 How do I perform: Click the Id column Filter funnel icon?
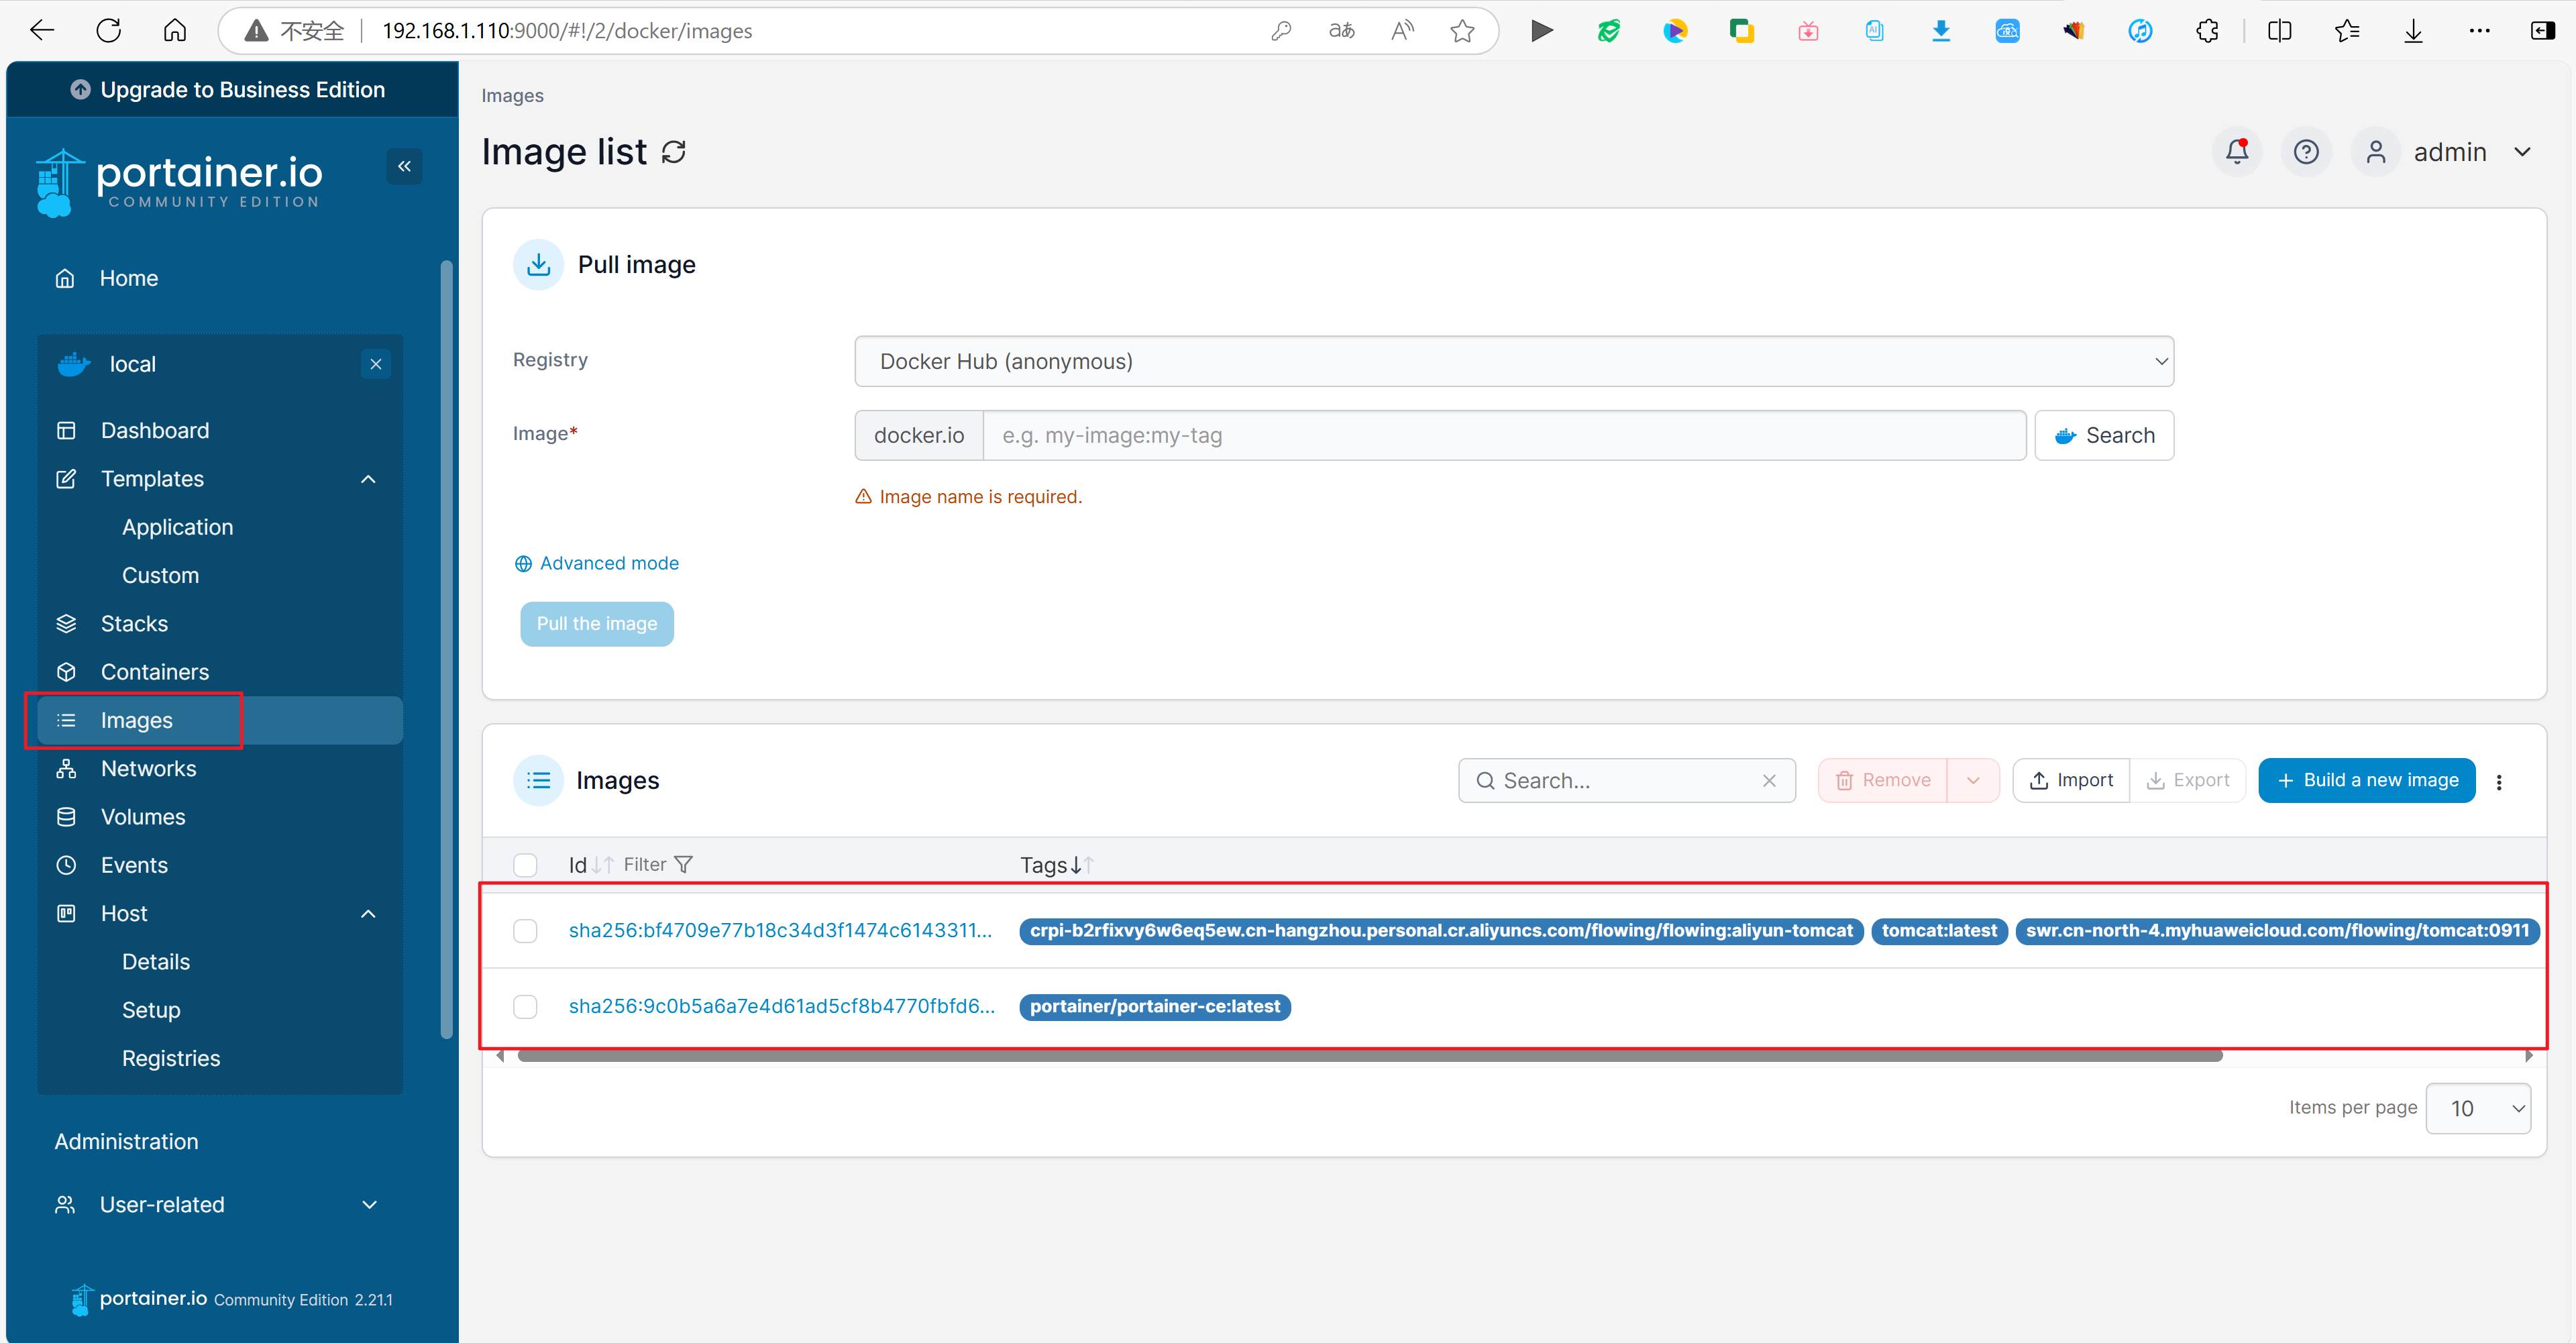tap(684, 864)
